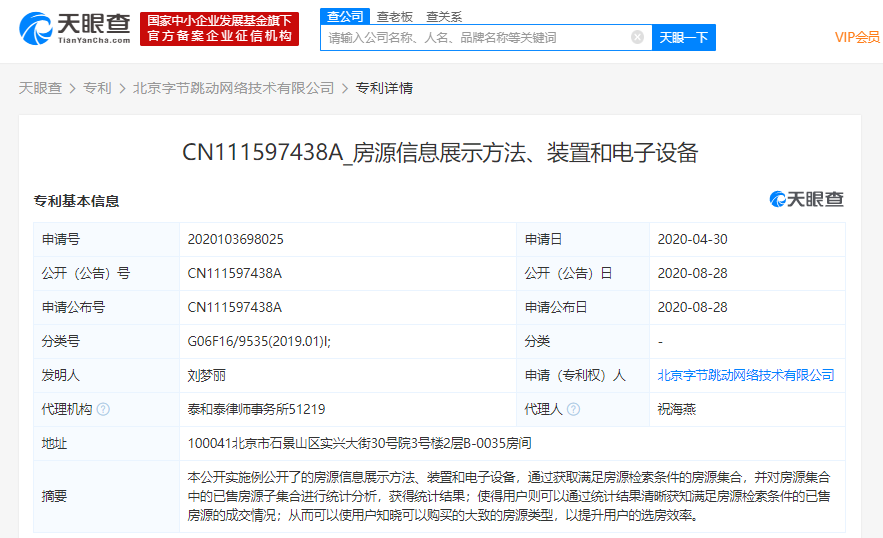Hit the 天眼一下 search button
The height and width of the screenshot is (538, 883).
tap(684, 38)
